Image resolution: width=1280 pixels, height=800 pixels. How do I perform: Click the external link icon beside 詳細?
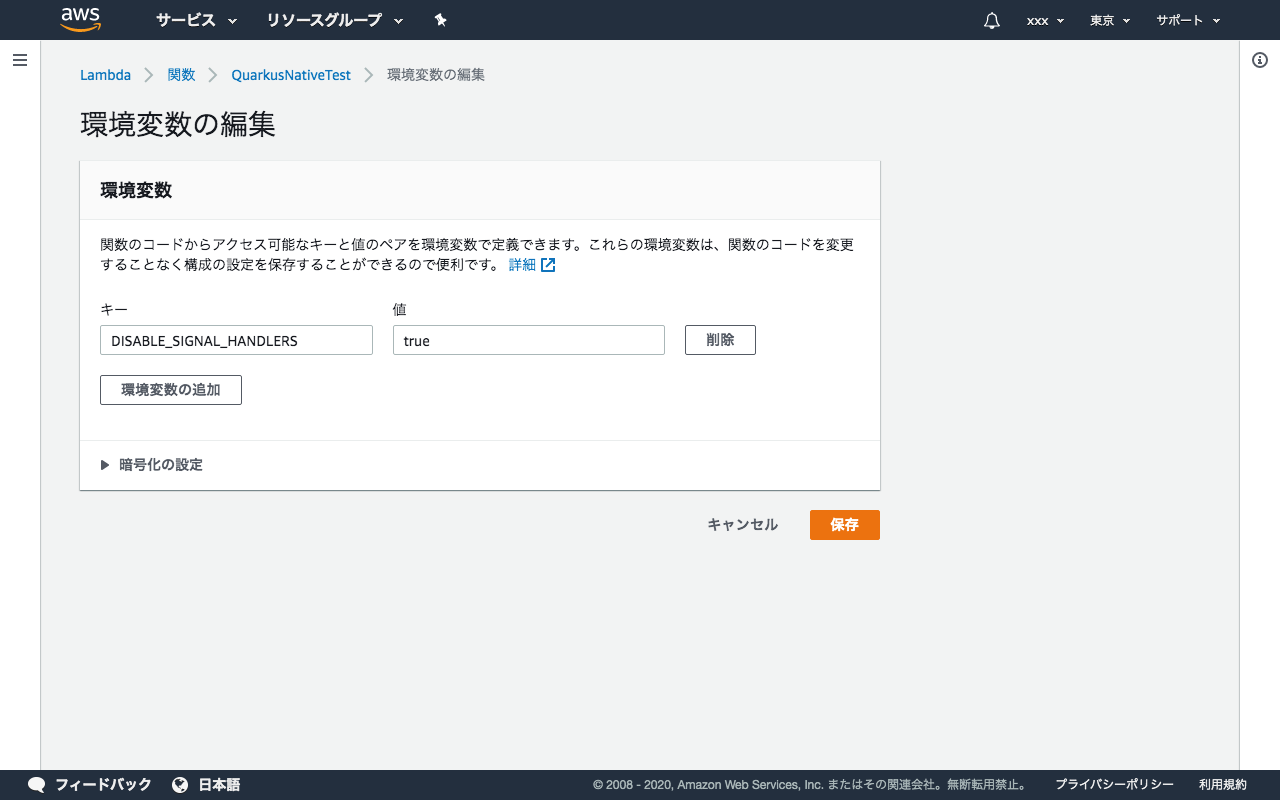548,264
